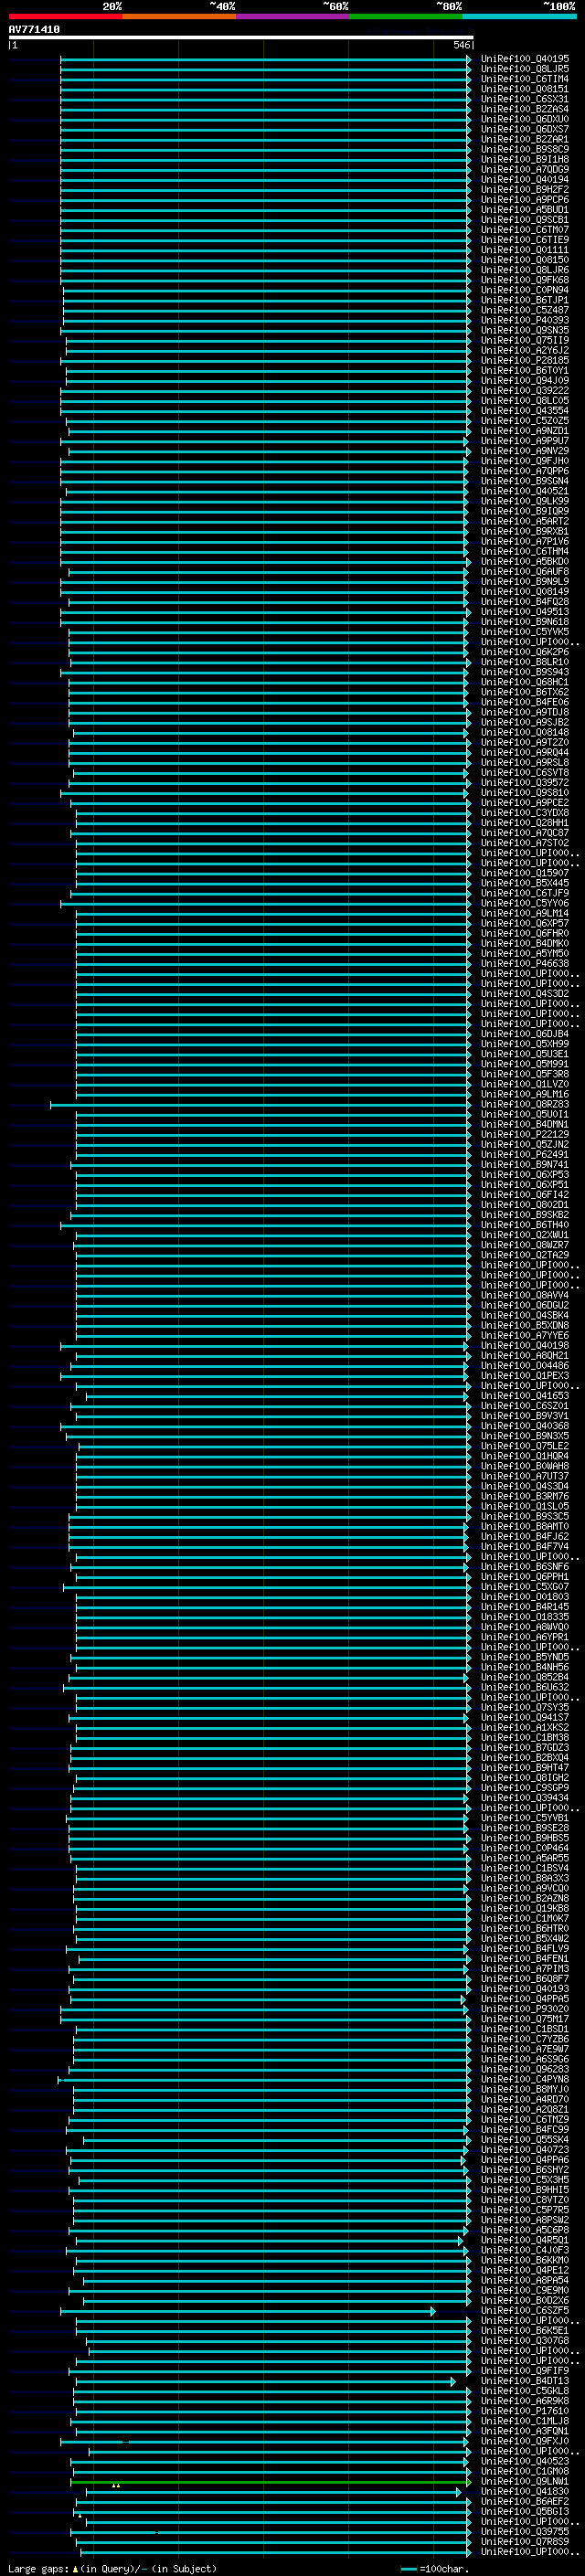Image resolution: width=585 pixels, height=2576 pixels.
Task: Open hit UniRef100_Q08151
Action: pos(525,89)
